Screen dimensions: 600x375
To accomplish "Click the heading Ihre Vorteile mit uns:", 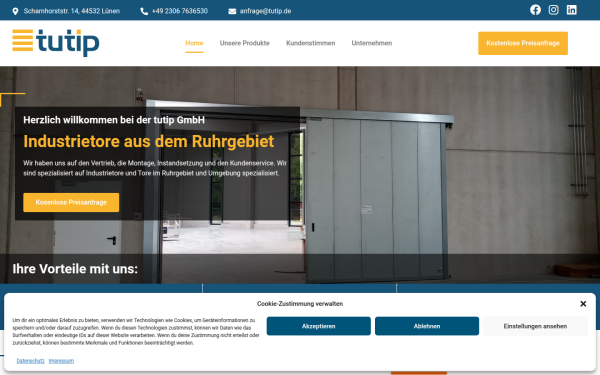I will click(x=75, y=269).
